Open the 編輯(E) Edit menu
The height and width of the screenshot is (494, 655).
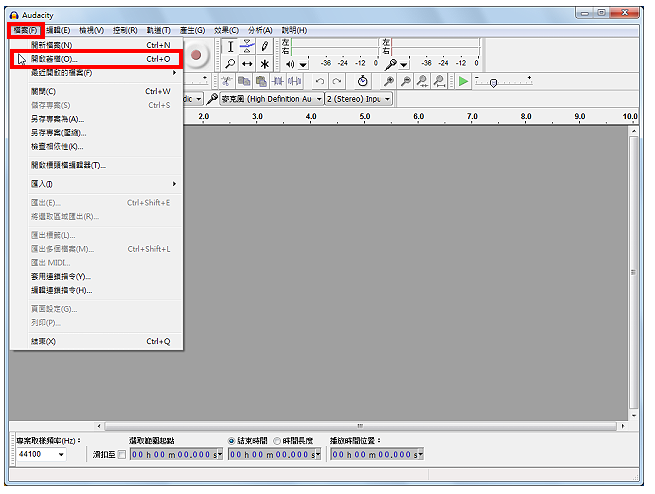click(58, 30)
